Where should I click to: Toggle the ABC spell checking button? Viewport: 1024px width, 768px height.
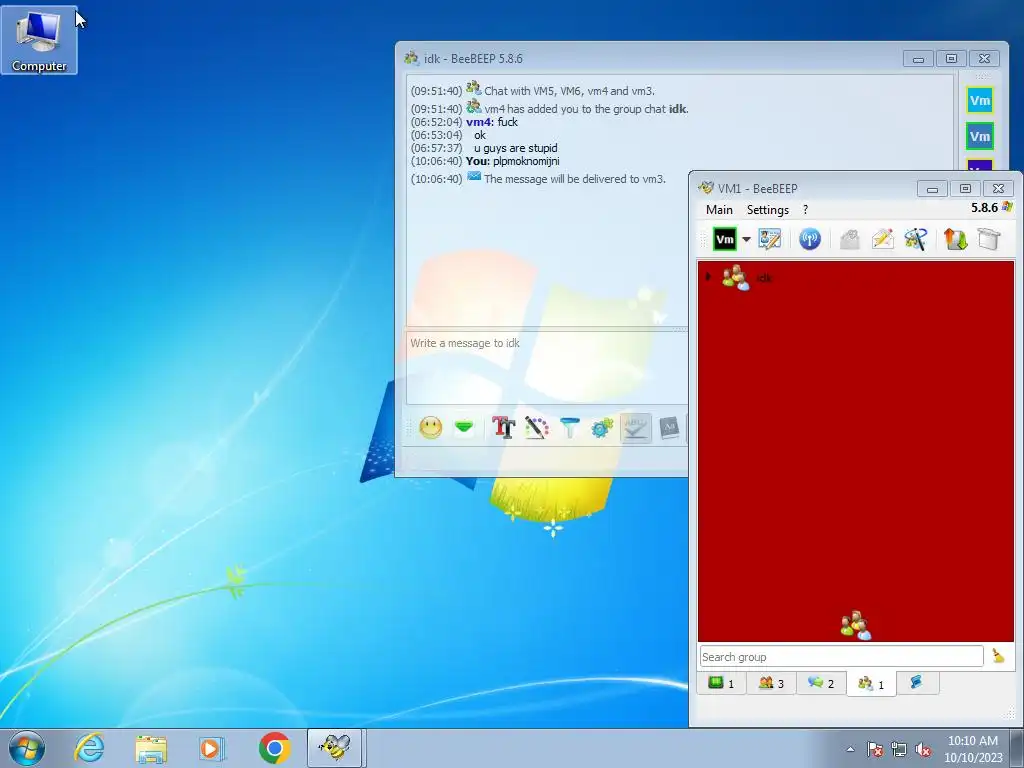point(635,428)
